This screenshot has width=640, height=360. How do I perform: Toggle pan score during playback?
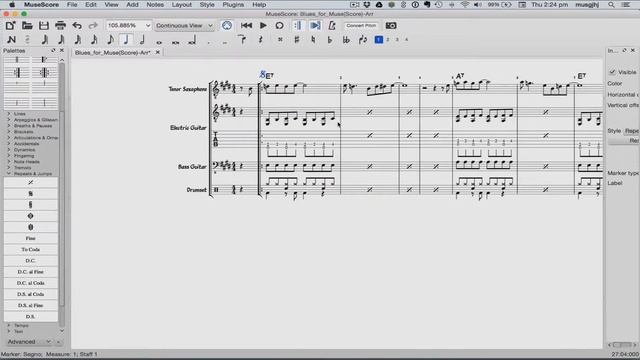[315, 26]
